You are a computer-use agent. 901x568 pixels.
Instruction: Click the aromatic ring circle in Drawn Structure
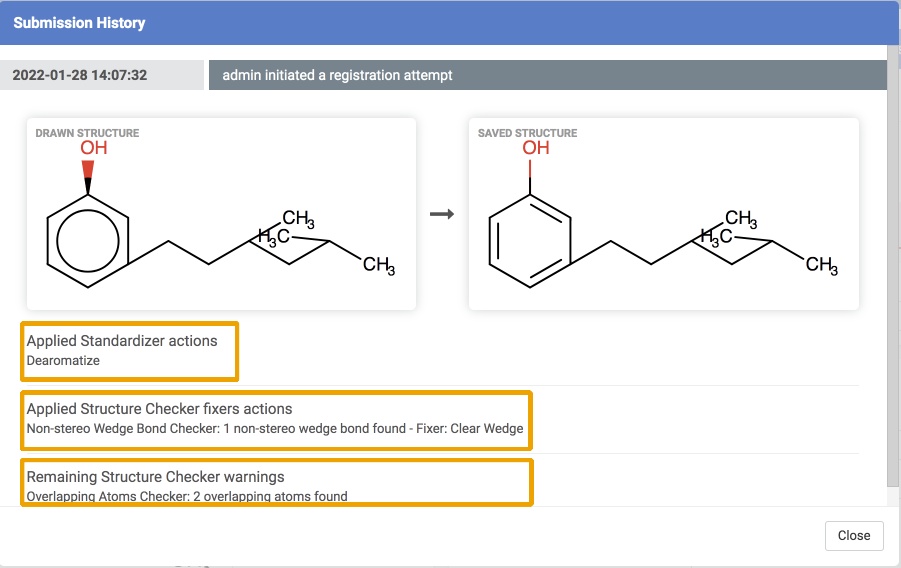[87, 241]
